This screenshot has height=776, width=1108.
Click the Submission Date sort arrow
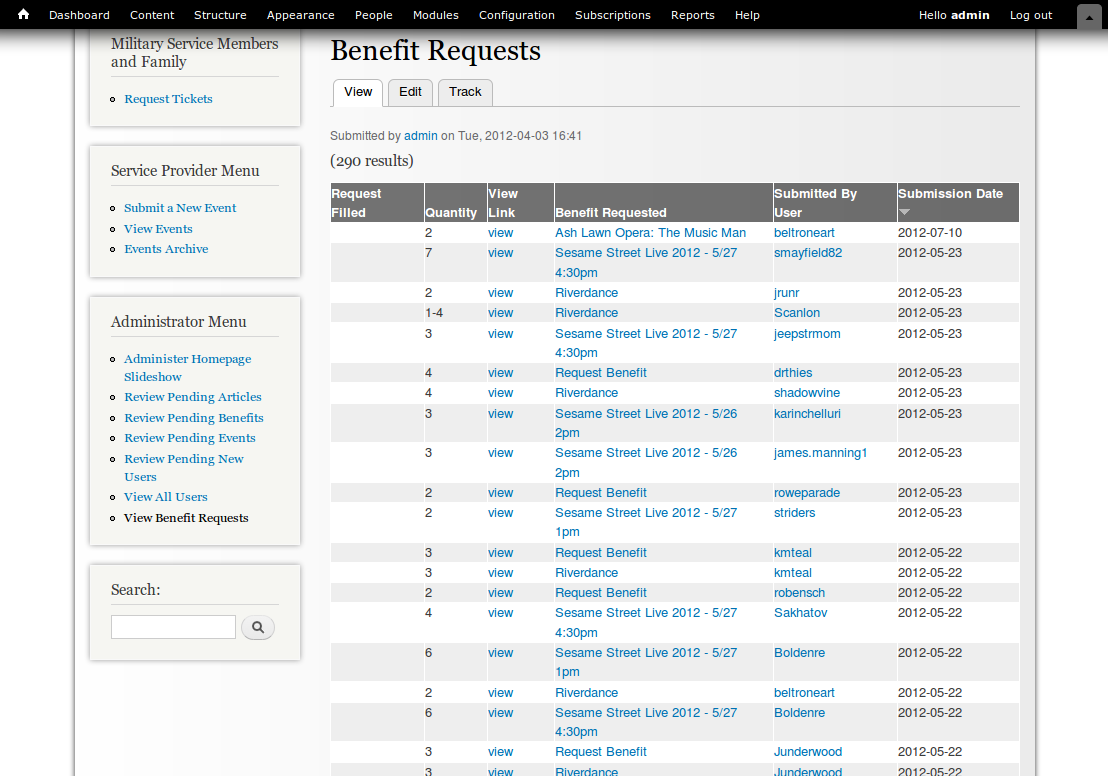point(905,212)
